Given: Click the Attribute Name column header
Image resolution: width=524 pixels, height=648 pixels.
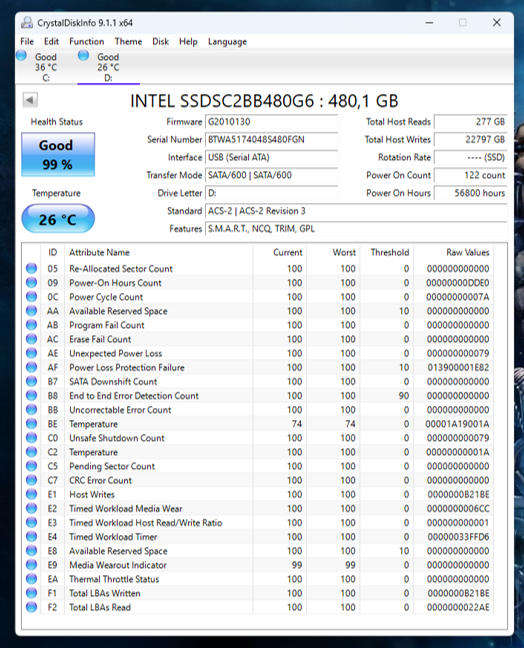Looking at the screenshot, I should pyautogui.click(x=99, y=253).
